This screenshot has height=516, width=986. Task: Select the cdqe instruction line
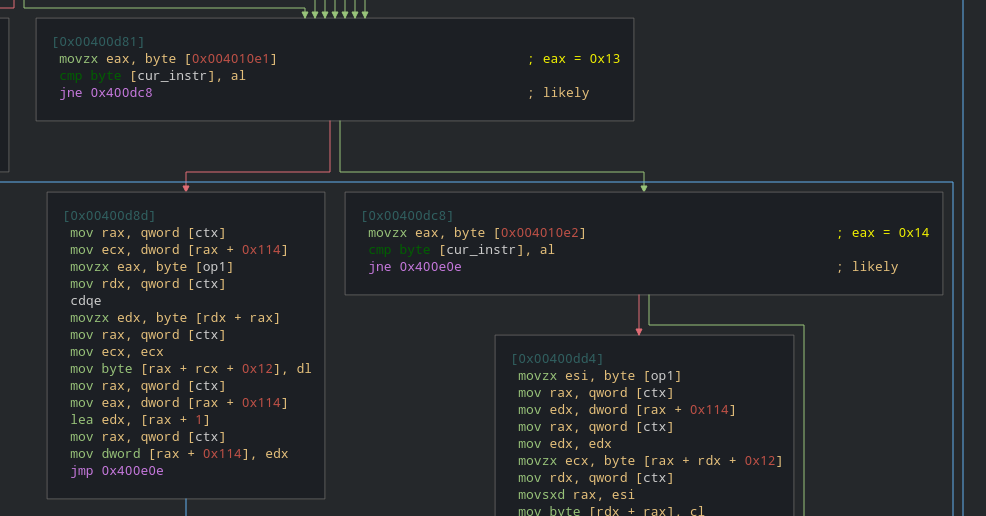pos(86,301)
